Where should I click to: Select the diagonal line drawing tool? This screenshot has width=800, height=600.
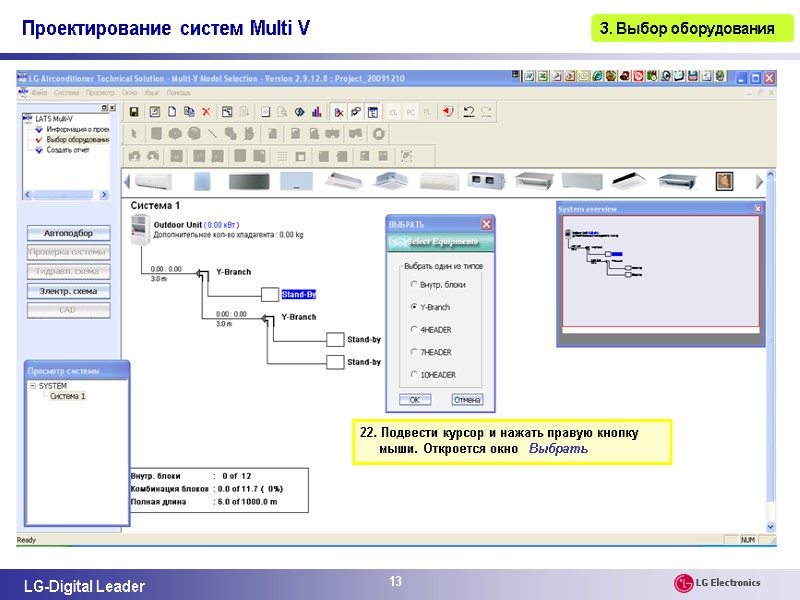pyautogui.click(x=212, y=134)
